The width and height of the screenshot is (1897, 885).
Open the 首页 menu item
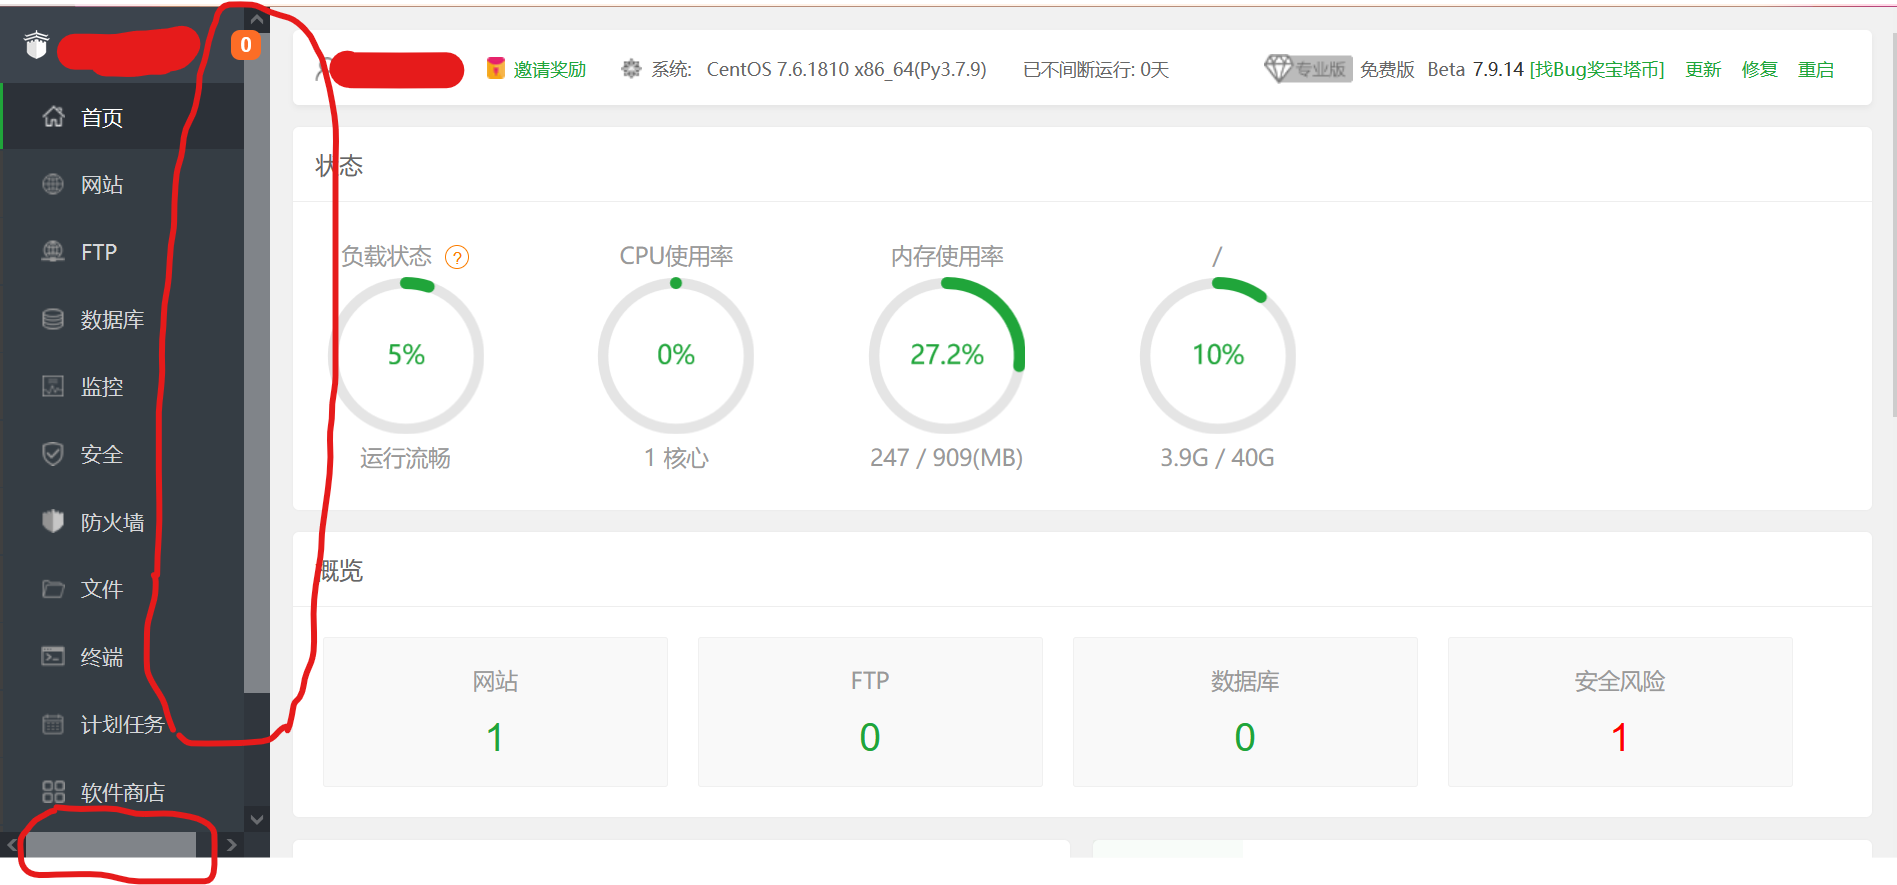tap(122, 117)
